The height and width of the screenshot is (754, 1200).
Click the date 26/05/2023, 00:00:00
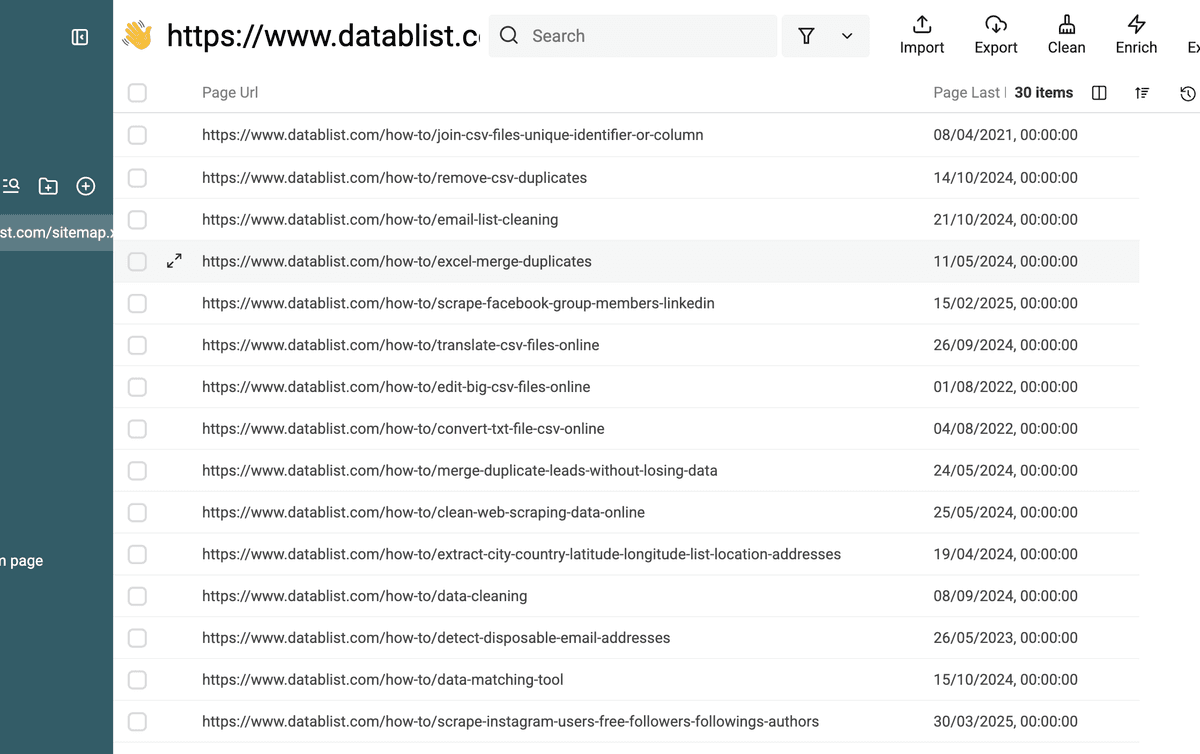point(1005,638)
